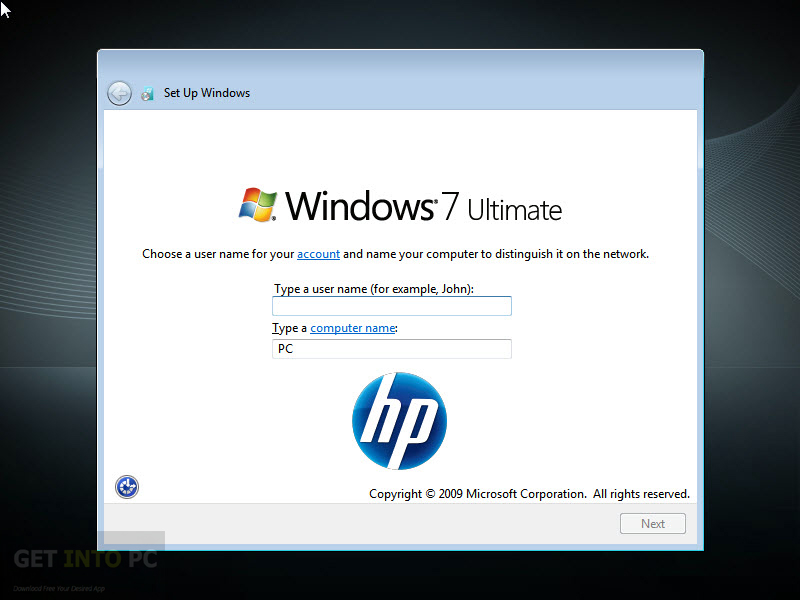
Task: Open the computer name help link
Action: [x=353, y=328]
